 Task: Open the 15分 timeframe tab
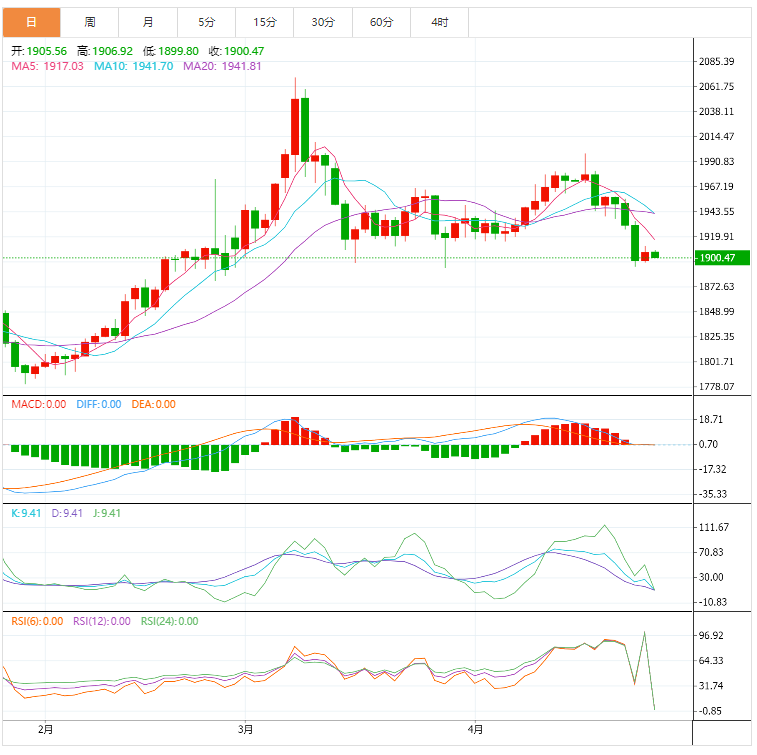[x=265, y=22]
